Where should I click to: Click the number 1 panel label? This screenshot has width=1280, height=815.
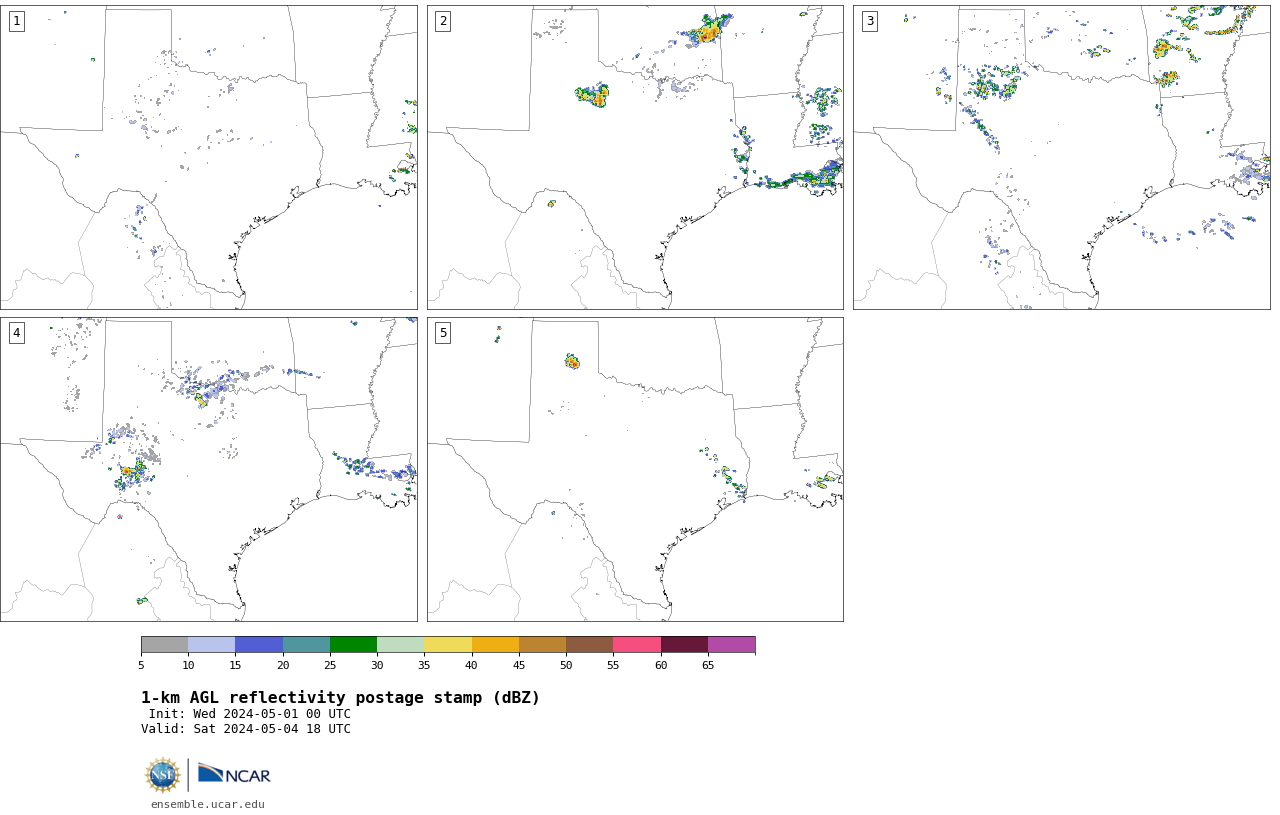click(x=16, y=21)
